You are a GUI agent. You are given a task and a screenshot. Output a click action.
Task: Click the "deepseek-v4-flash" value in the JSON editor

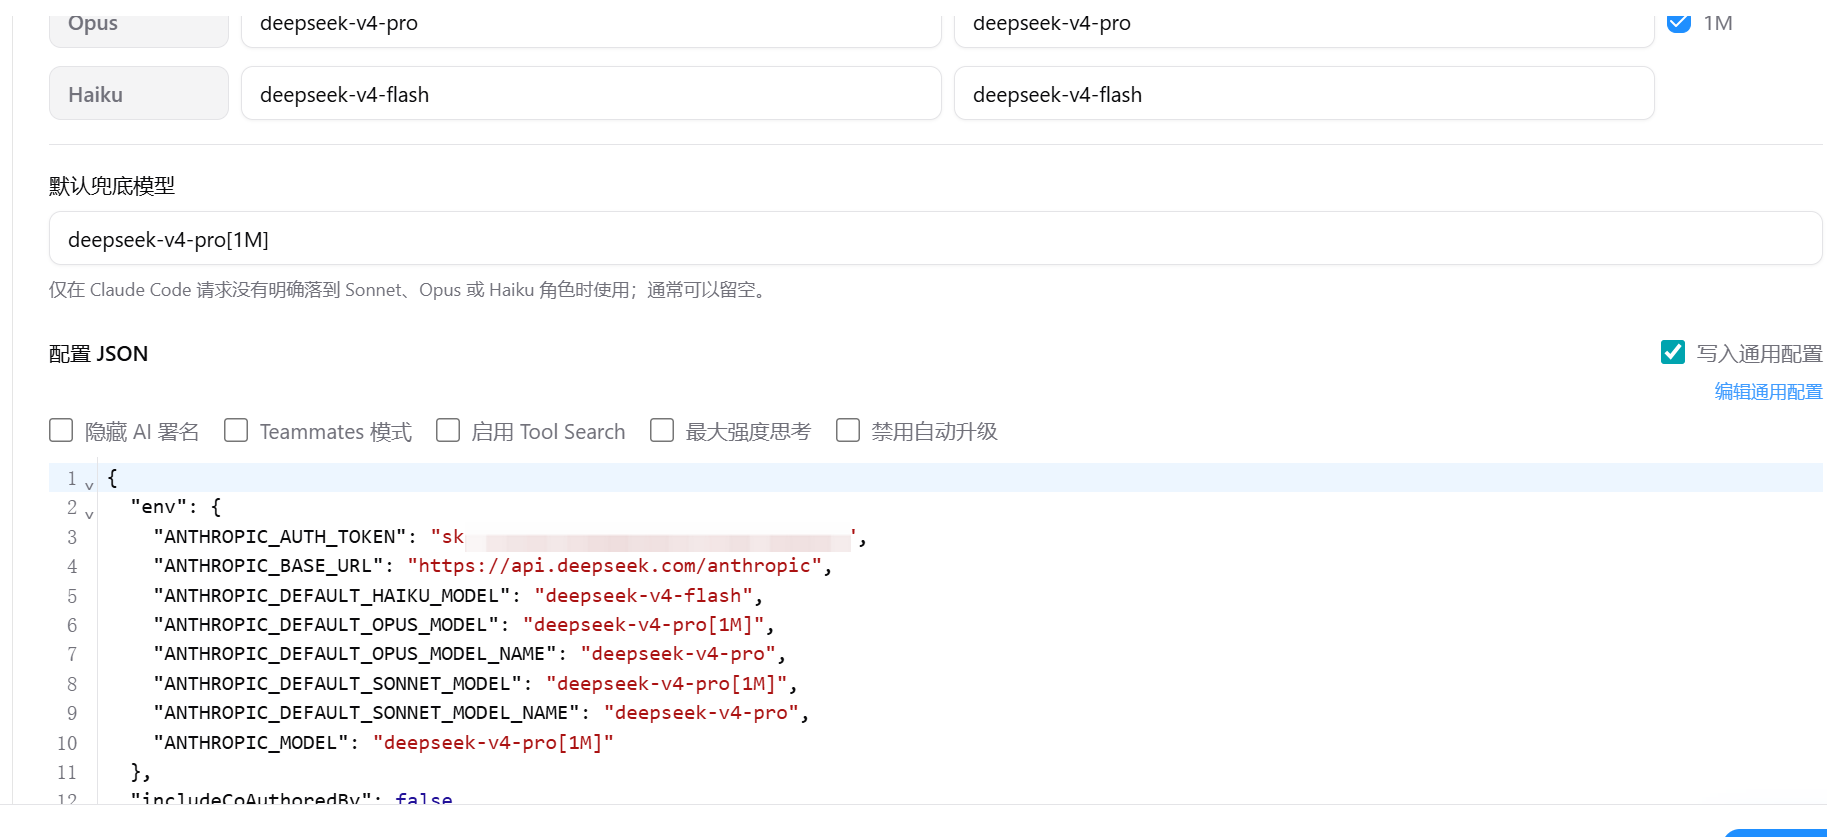[644, 596]
